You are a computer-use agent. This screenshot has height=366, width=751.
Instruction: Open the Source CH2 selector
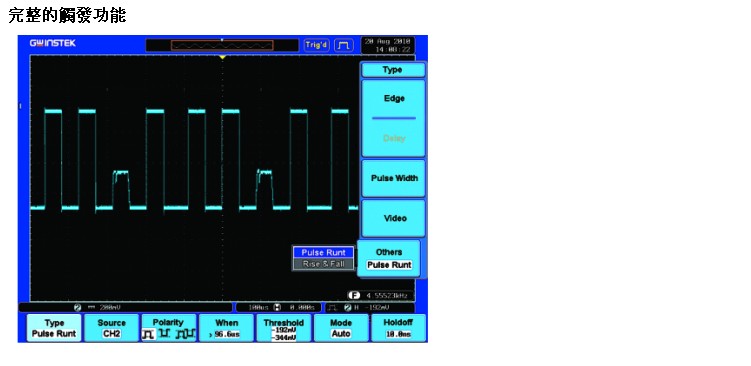point(111,328)
